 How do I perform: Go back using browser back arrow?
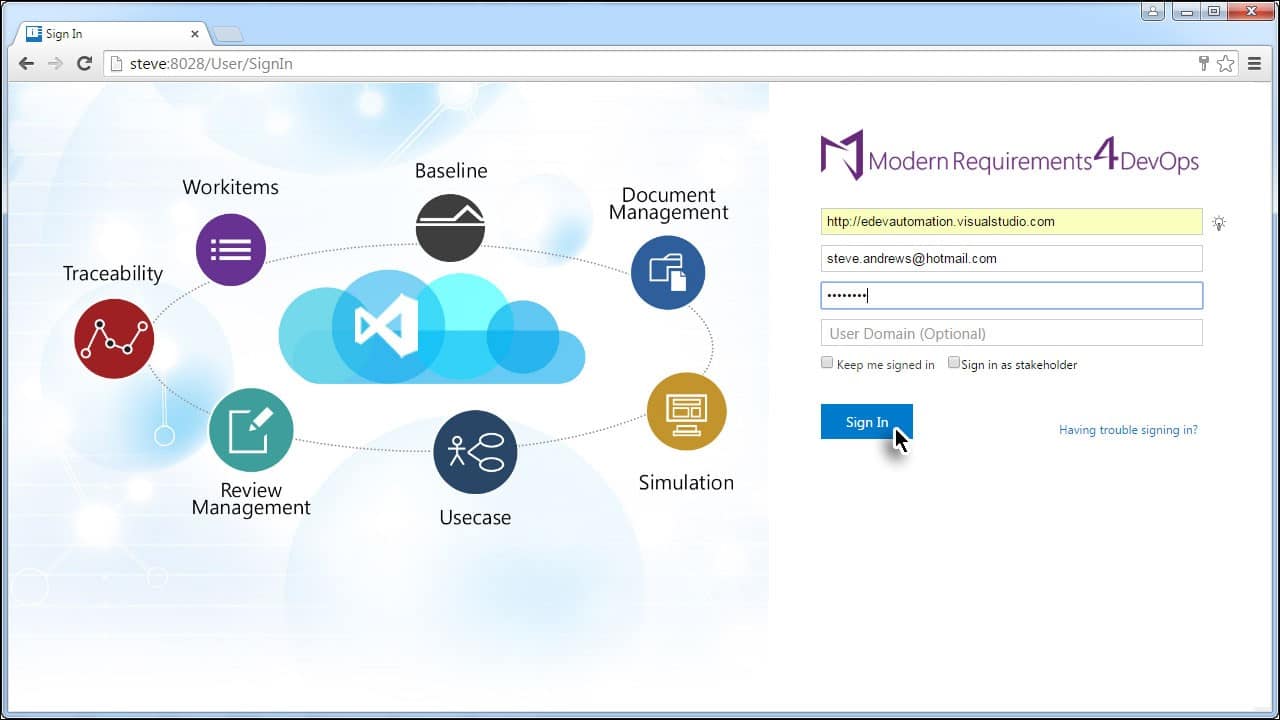tap(26, 64)
